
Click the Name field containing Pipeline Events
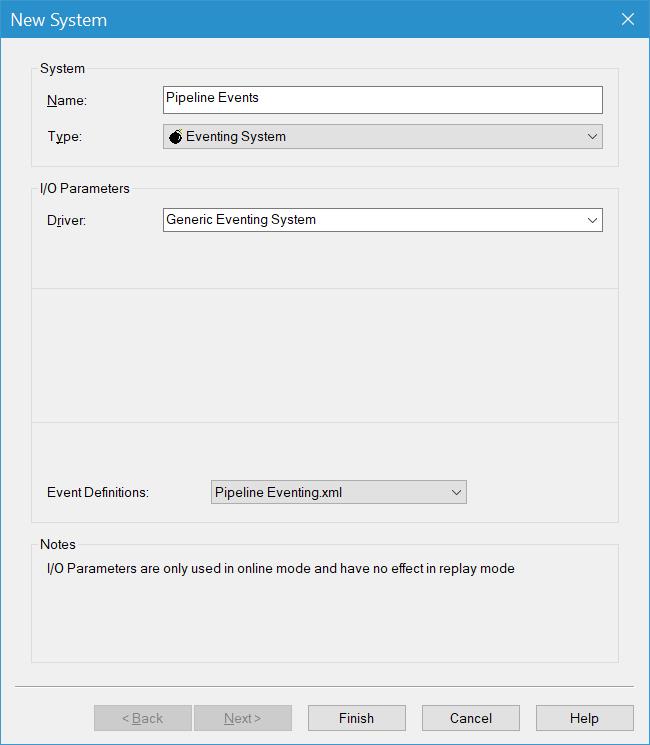pos(382,100)
